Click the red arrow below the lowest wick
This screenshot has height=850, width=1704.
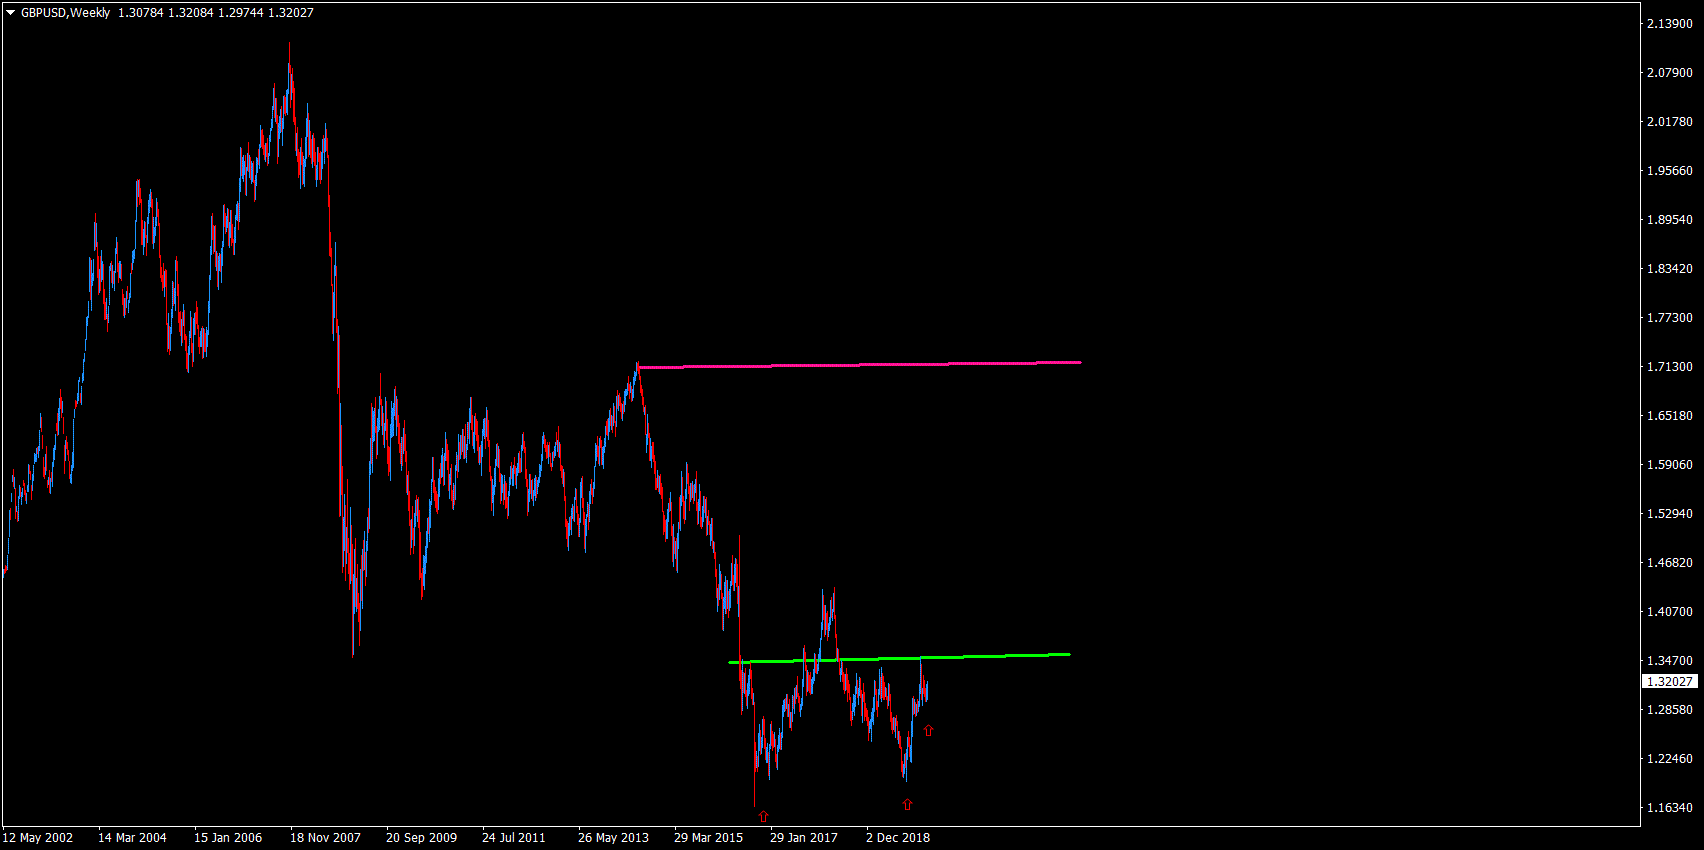point(763,817)
